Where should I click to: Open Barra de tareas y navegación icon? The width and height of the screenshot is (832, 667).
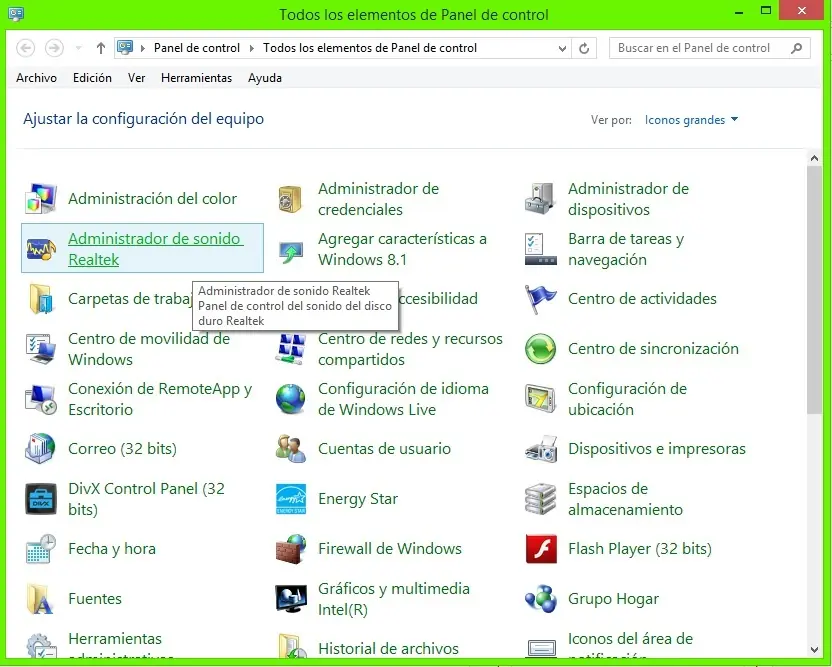(540, 248)
